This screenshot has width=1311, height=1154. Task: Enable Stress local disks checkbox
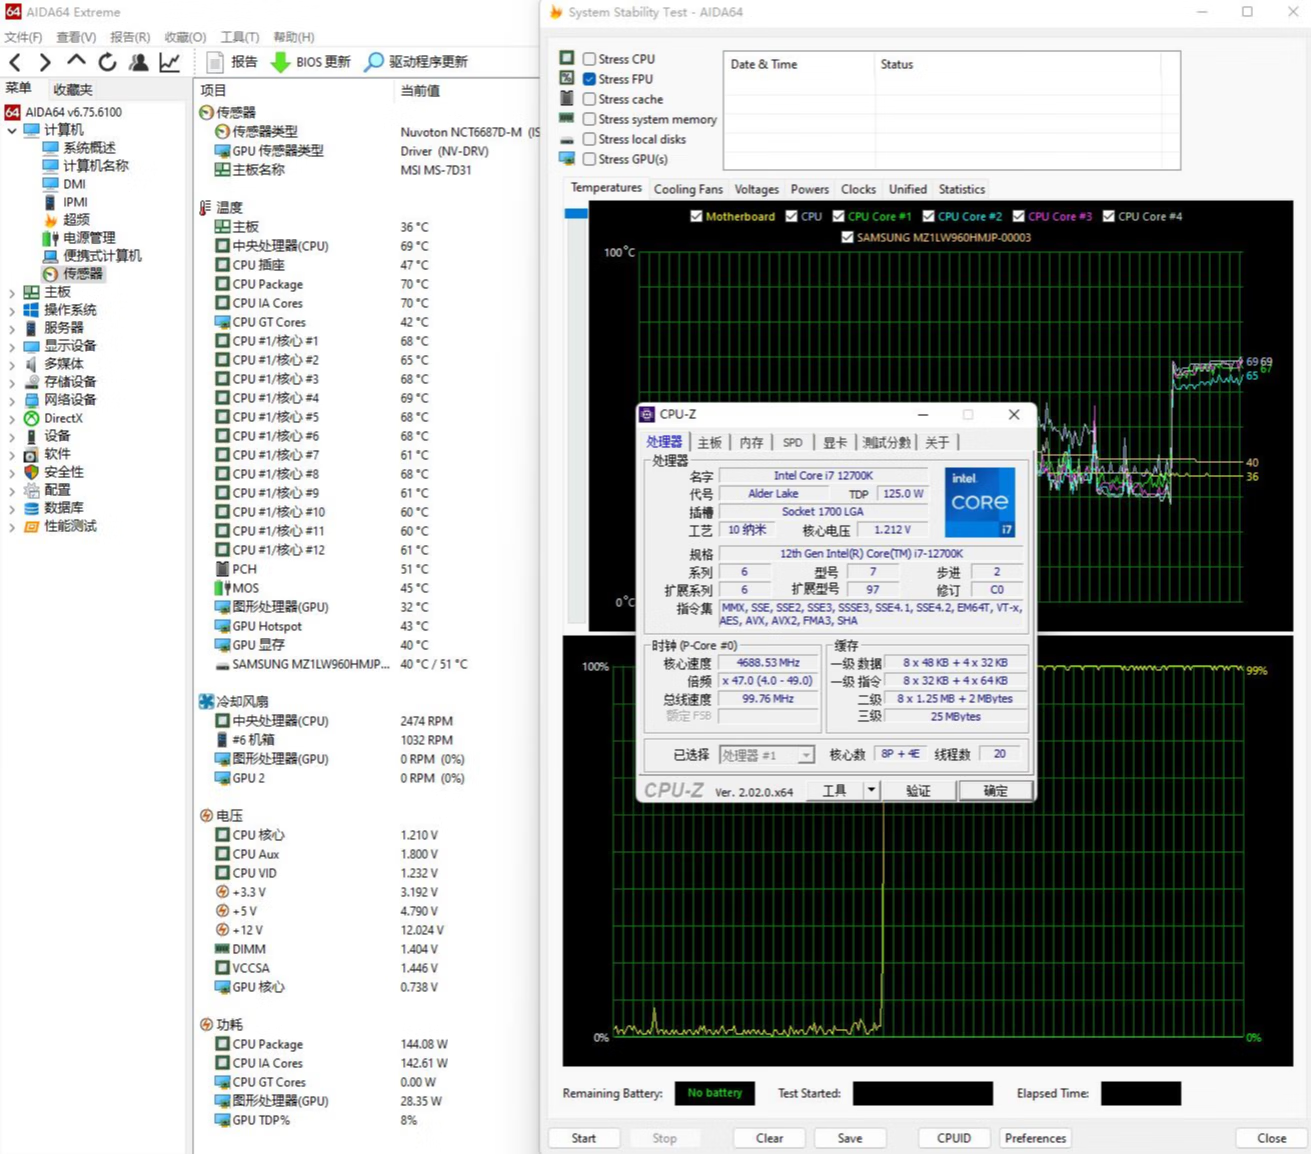590,139
